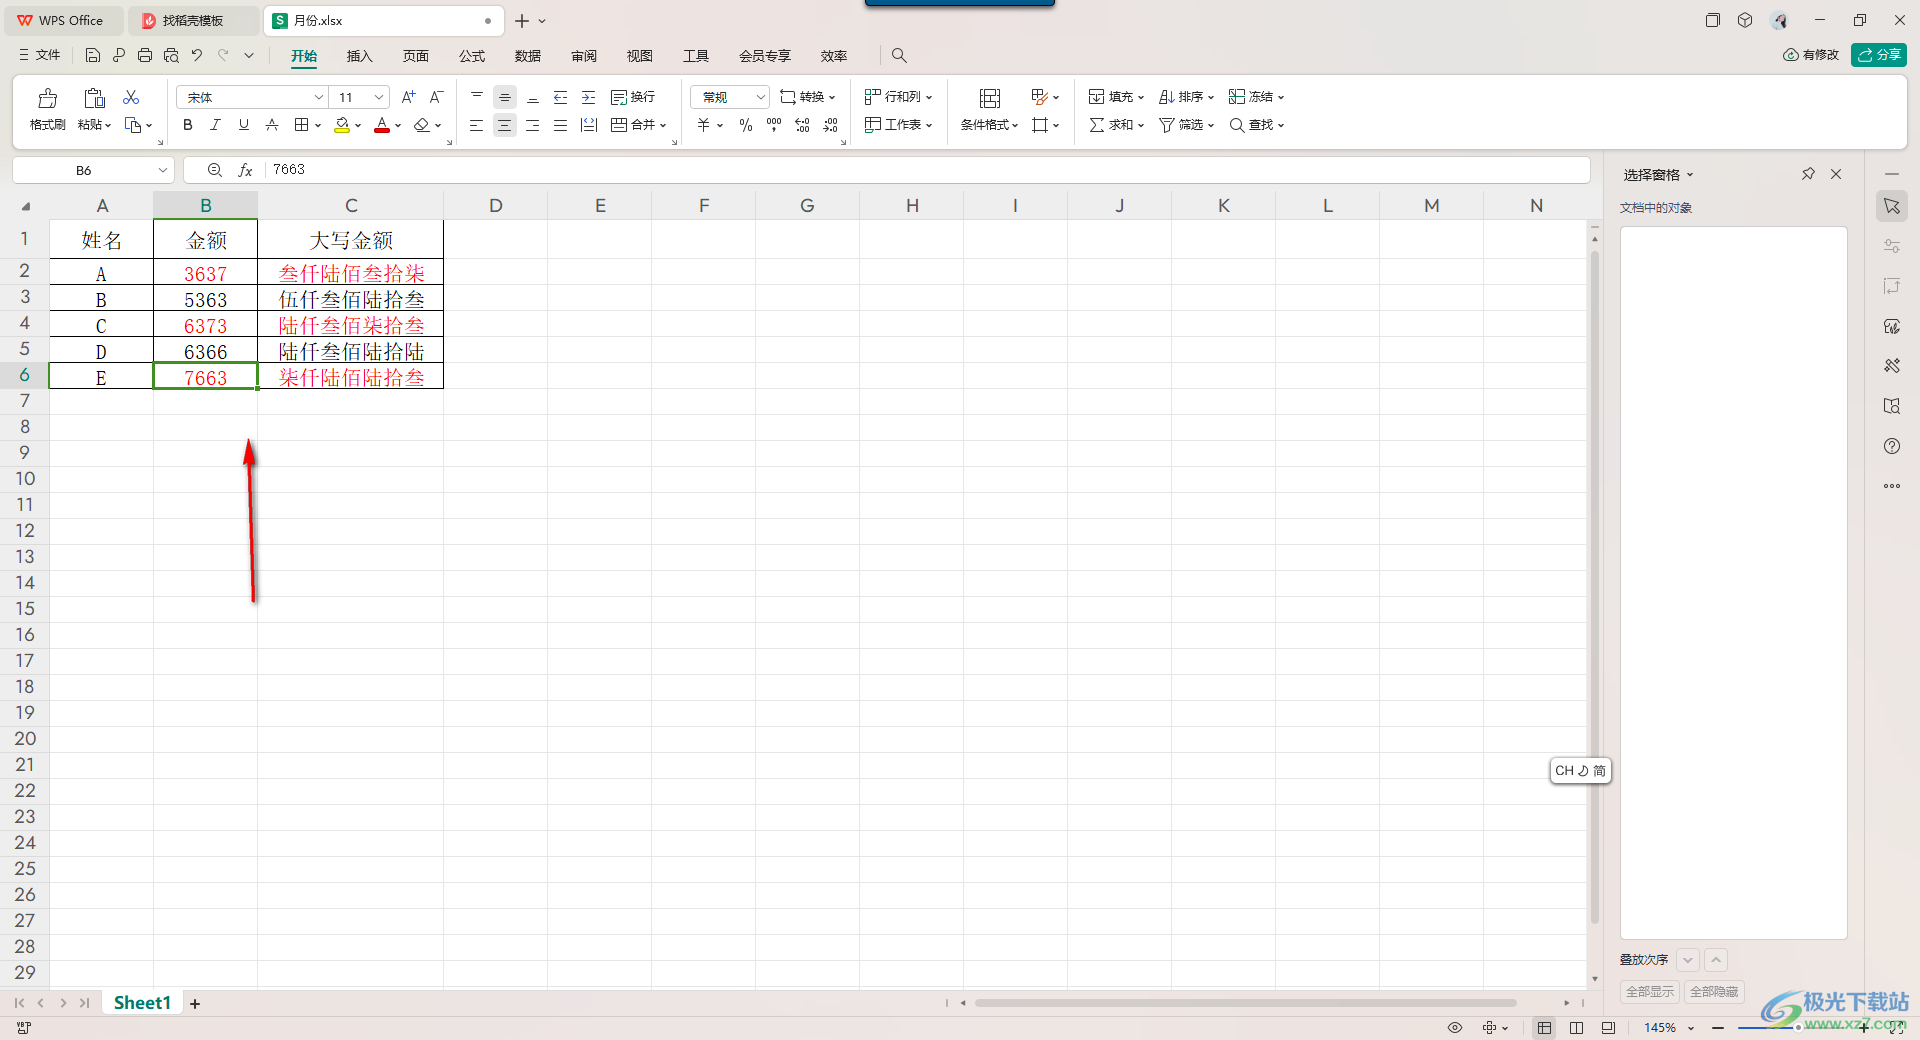Open number format (常规) dropdown
The height and width of the screenshot is (1040, 1920).
click(760, 97)
